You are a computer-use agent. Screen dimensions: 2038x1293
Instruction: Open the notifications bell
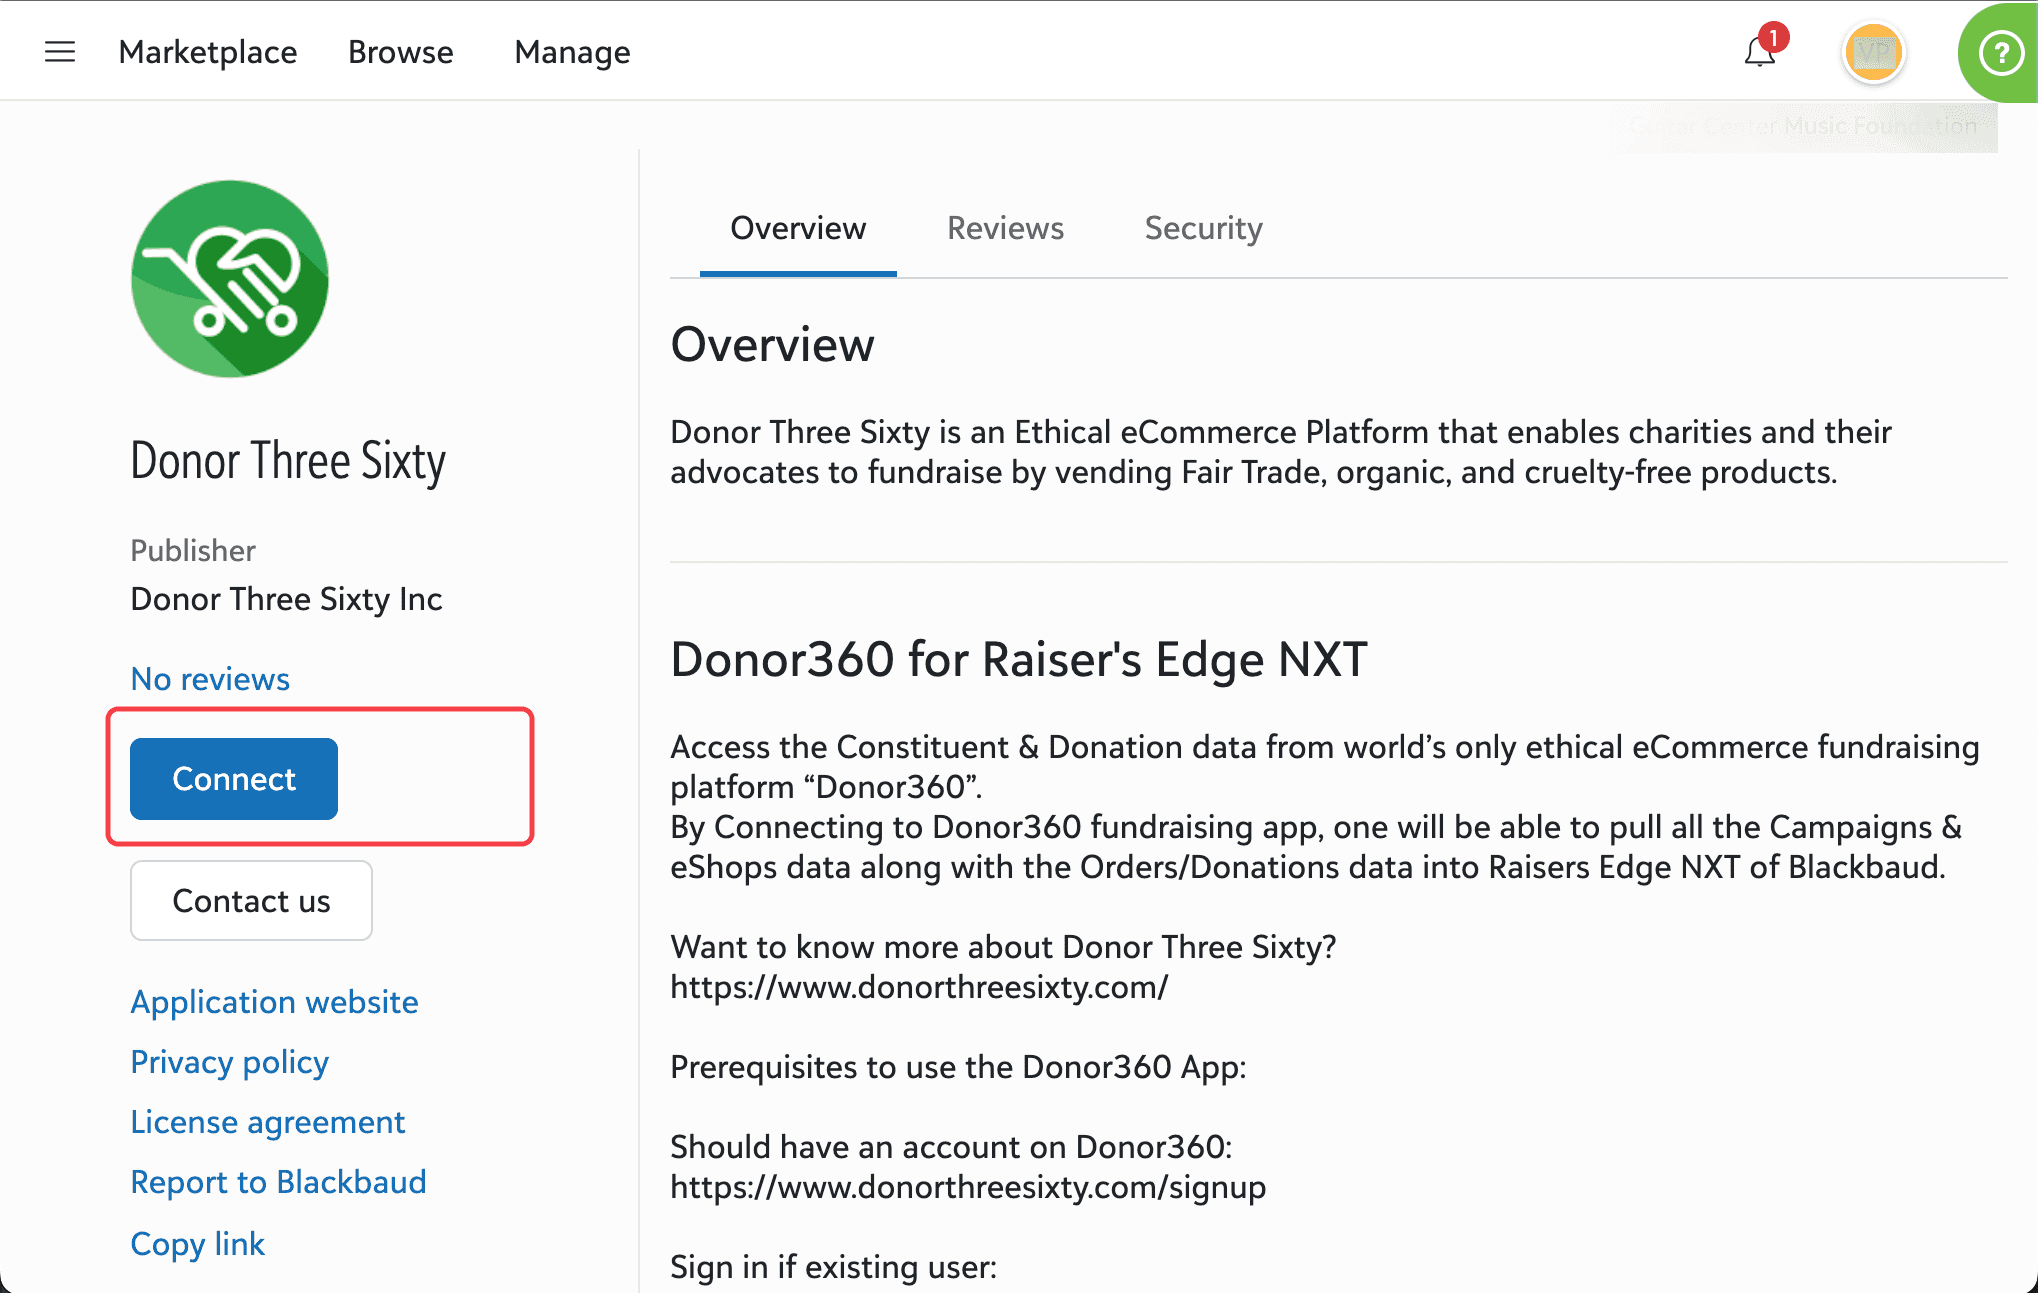click(x=1760, y=52)
